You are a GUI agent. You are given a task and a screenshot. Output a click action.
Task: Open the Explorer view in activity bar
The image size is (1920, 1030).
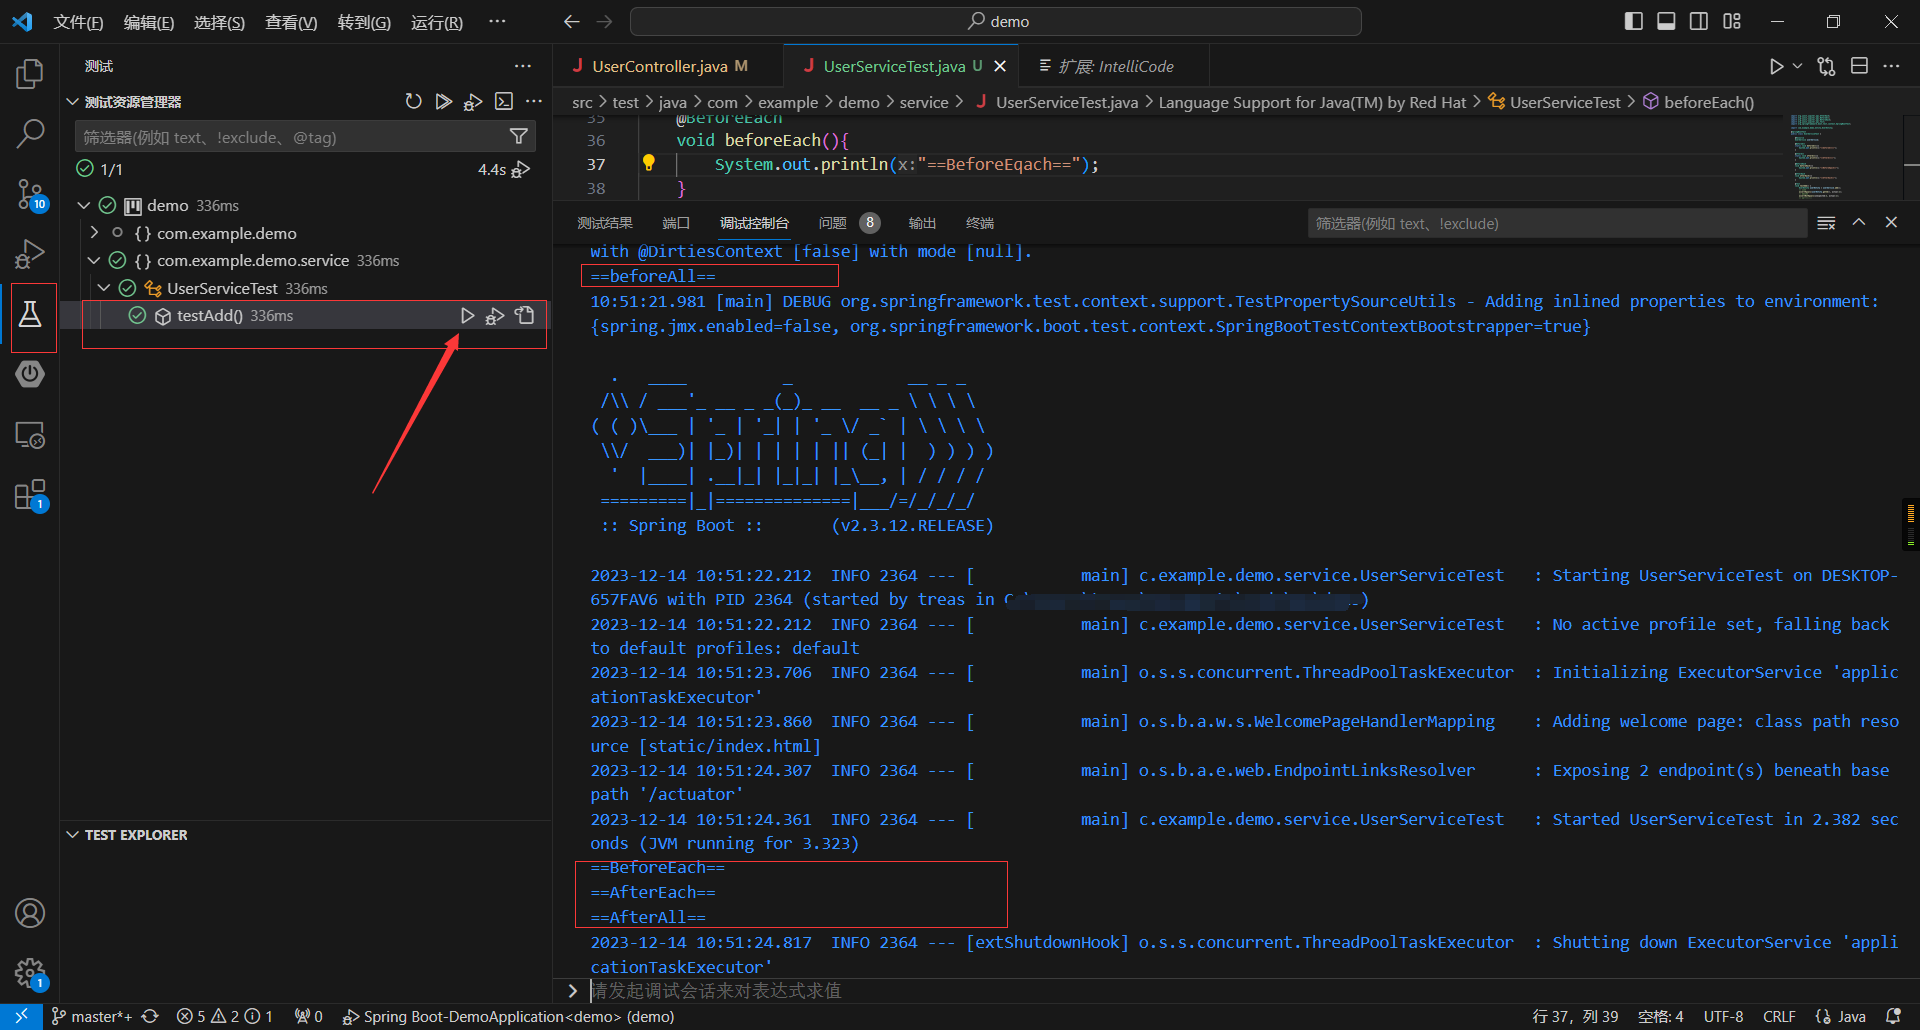30,73
